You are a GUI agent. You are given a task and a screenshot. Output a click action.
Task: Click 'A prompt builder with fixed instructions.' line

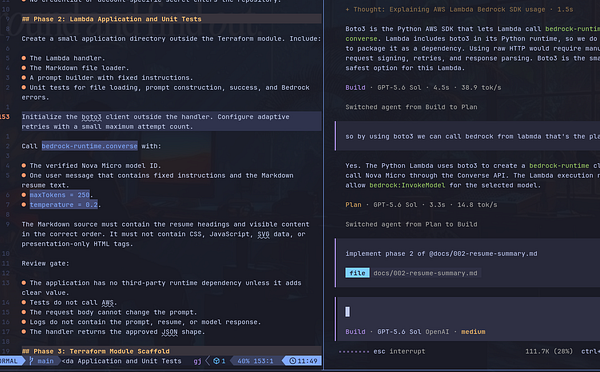click(x=111, y=78)
